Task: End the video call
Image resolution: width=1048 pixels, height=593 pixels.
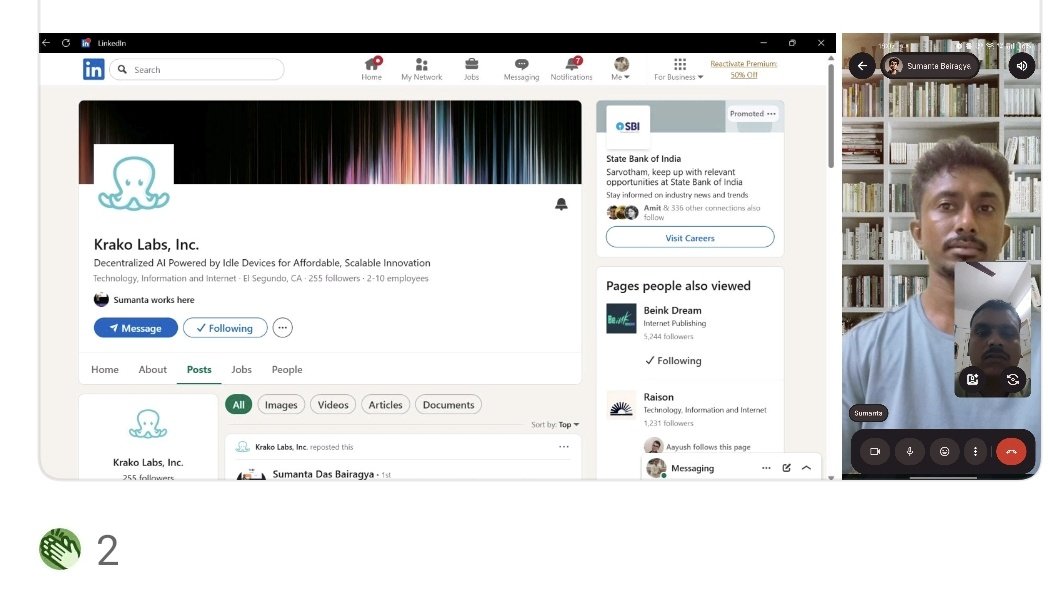Action: [x=1011, y=452]
